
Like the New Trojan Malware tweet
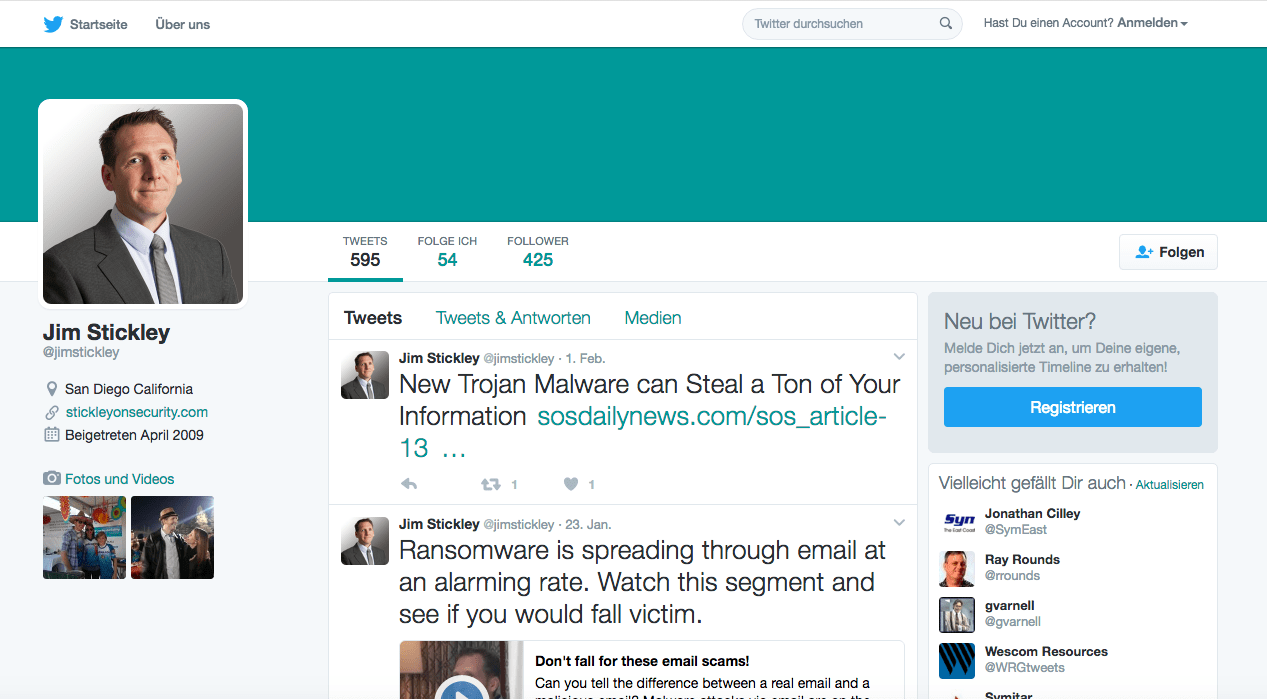[571, 484]
